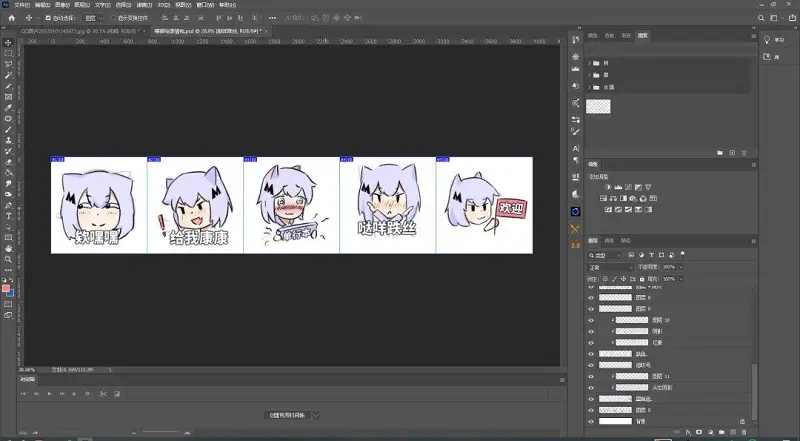Select the Hand tool
Screen dimensions: 800x441
(8, 249)
